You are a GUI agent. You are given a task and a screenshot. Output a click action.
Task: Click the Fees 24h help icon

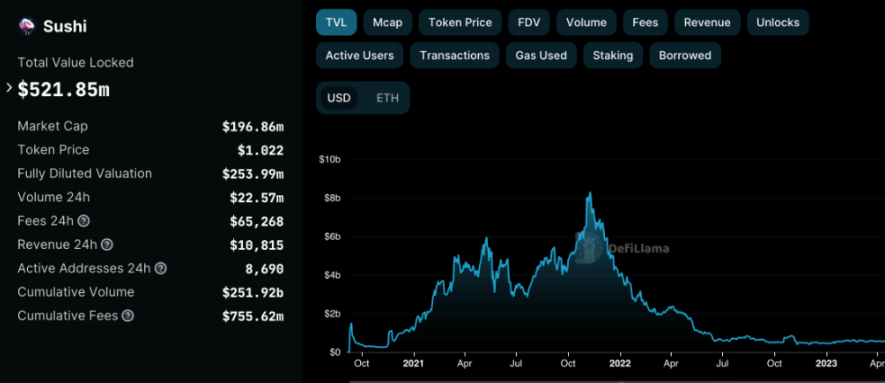(84, 221)
